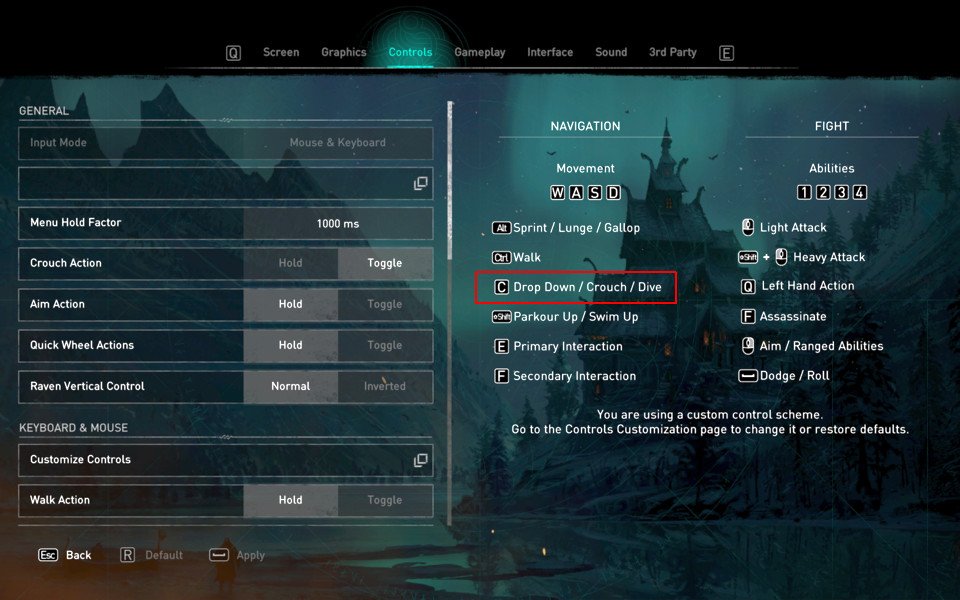Image resolution: width=960 pixels, height=600 pixels.
Task: Click the Back button label
Action: point(78,555)
